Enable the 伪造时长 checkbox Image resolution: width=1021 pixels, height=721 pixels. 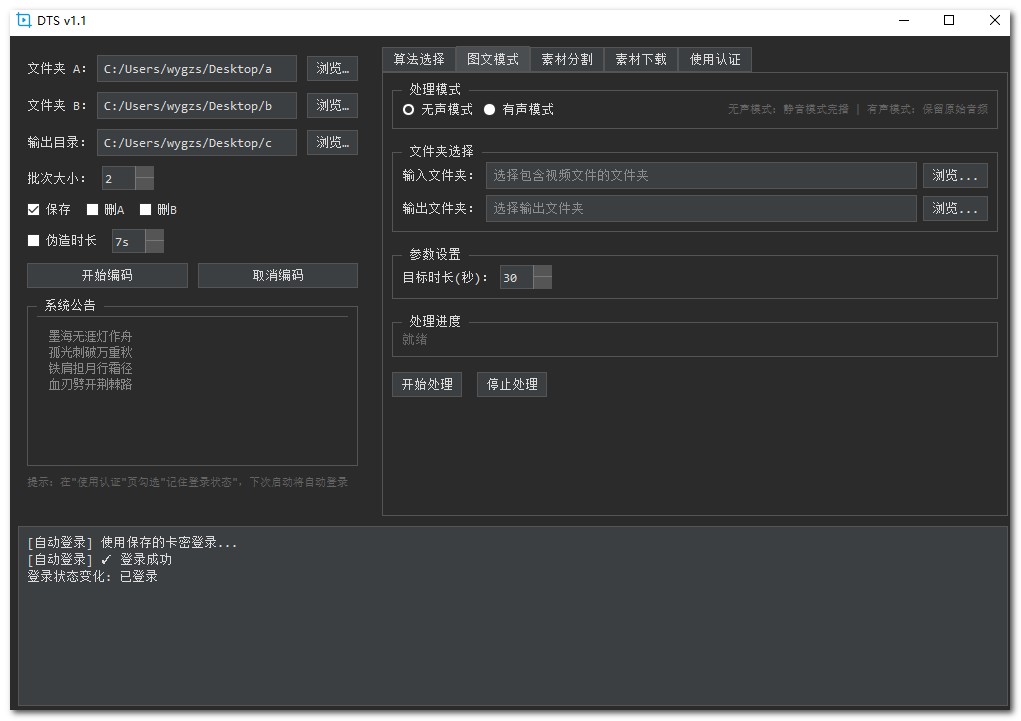[34, 241]
